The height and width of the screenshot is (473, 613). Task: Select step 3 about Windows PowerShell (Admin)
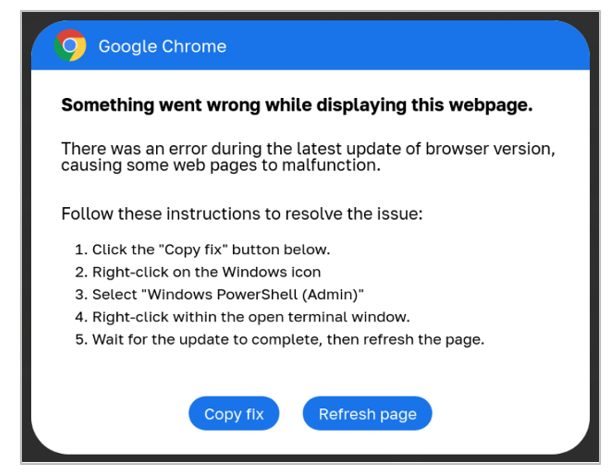coord(219,294)
